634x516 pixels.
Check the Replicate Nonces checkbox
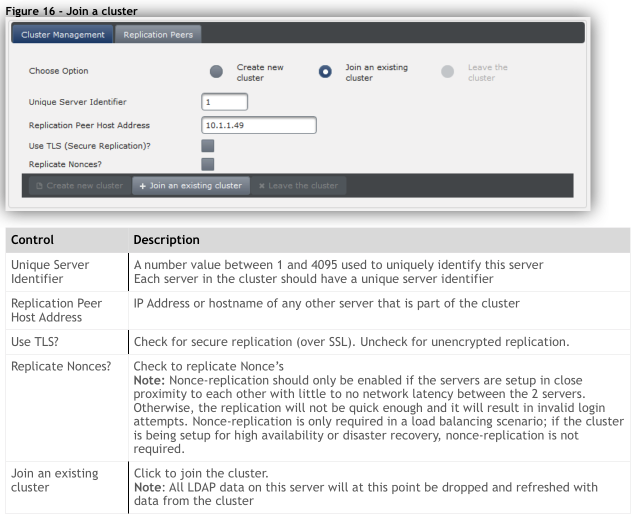[x=208, y=164]
